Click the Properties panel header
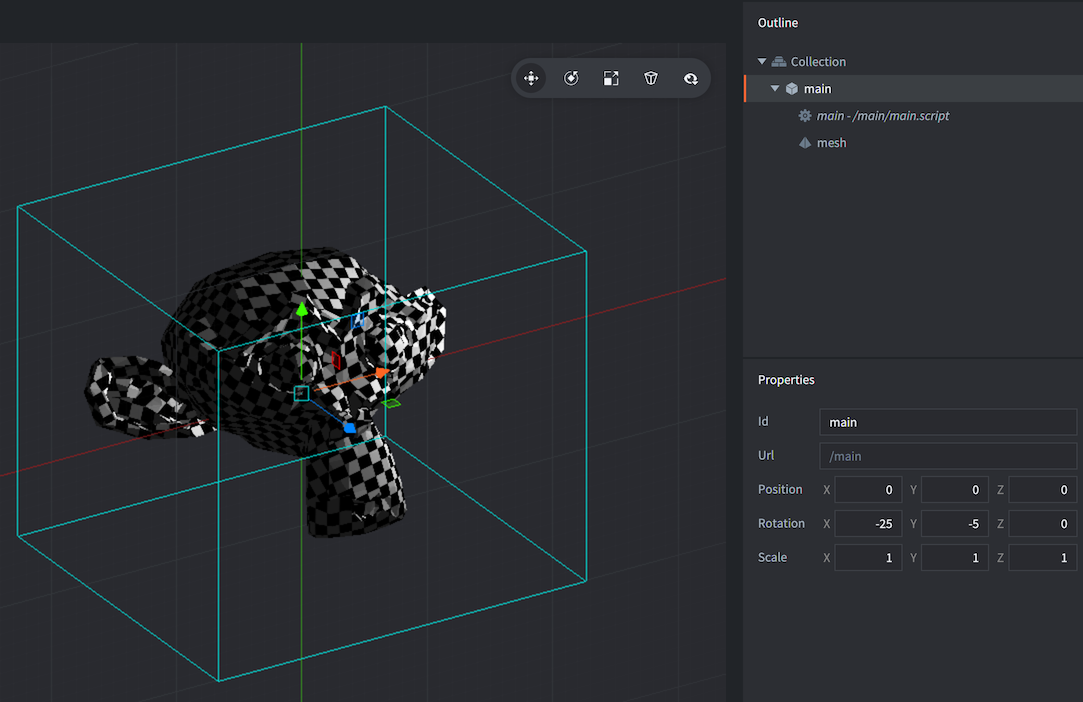This screenshot has height=702, width=1083. (786, 380)
